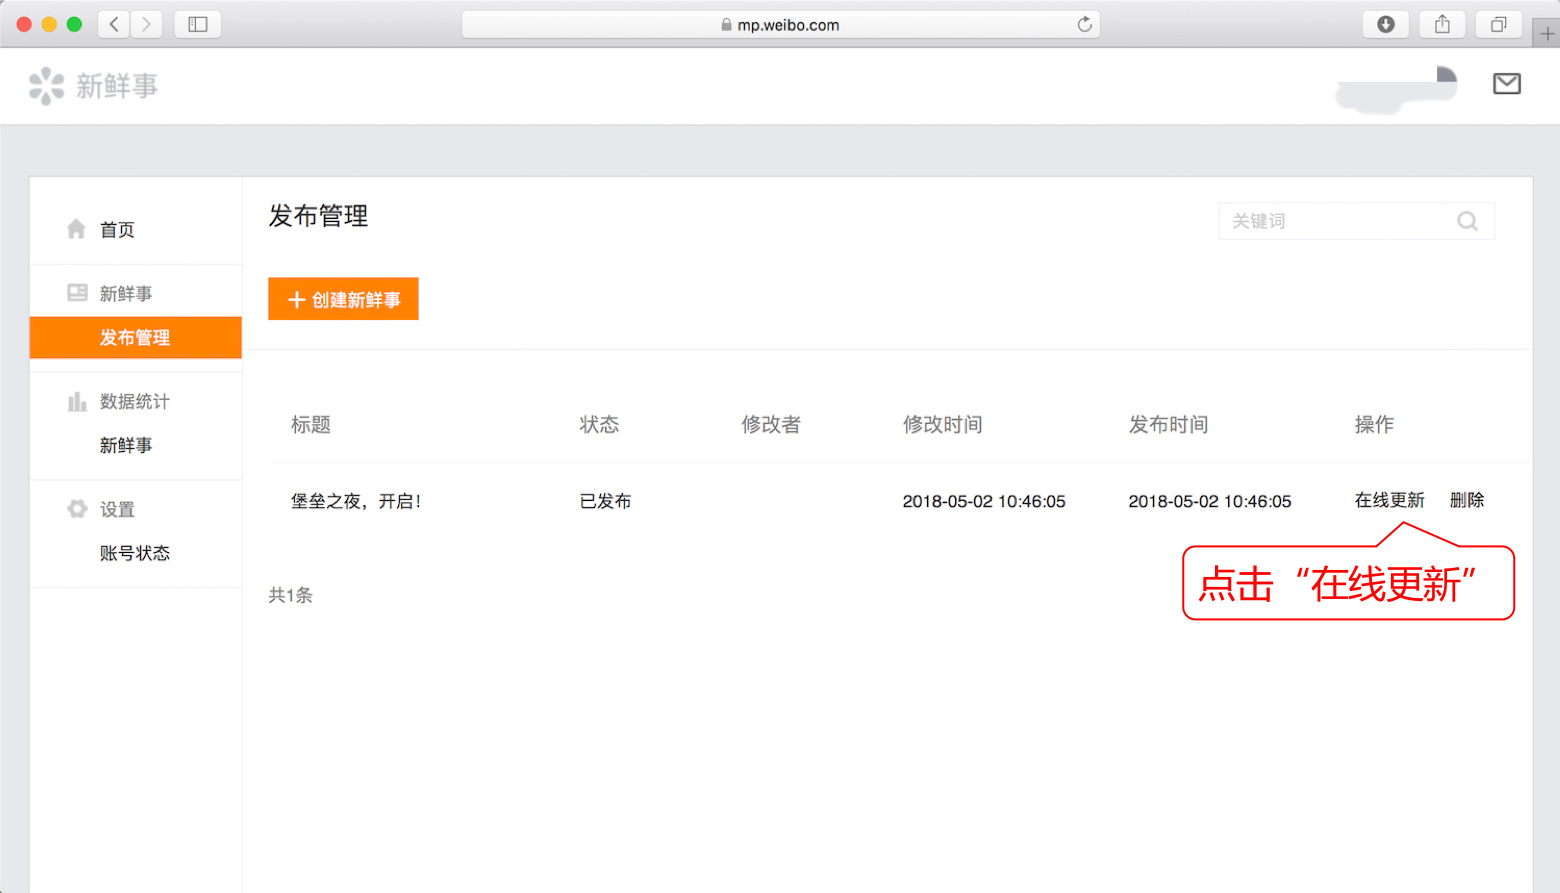Open 账号状态 under 设置
This screenshot has width=1560, height=893.
tap(135, 553)
